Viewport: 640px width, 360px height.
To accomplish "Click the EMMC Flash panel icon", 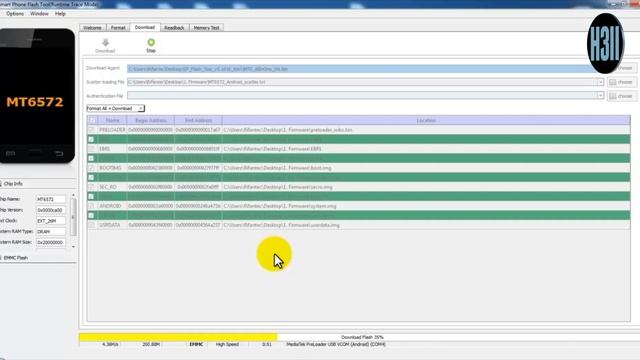I will pyautogui.click(x=1, y=258).
